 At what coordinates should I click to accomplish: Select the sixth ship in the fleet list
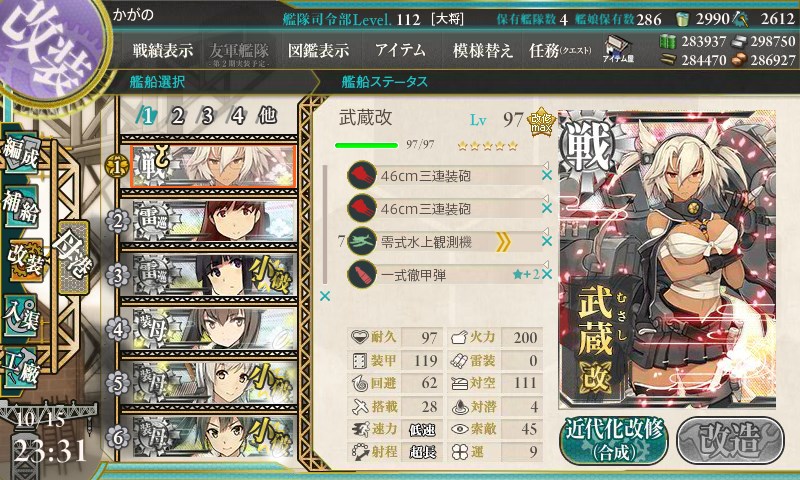209,437
